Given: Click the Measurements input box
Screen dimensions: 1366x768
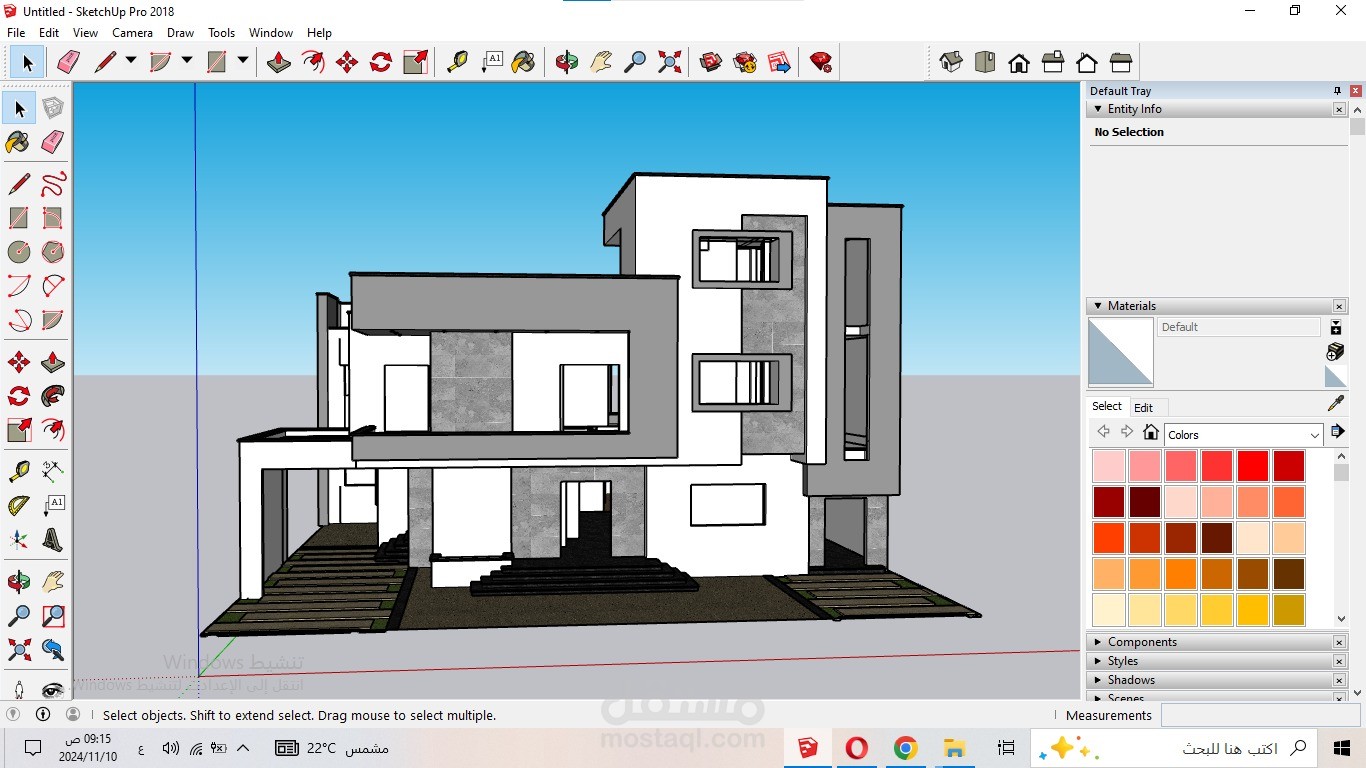Looking at the screenshot, I should tap(1260, 715).
